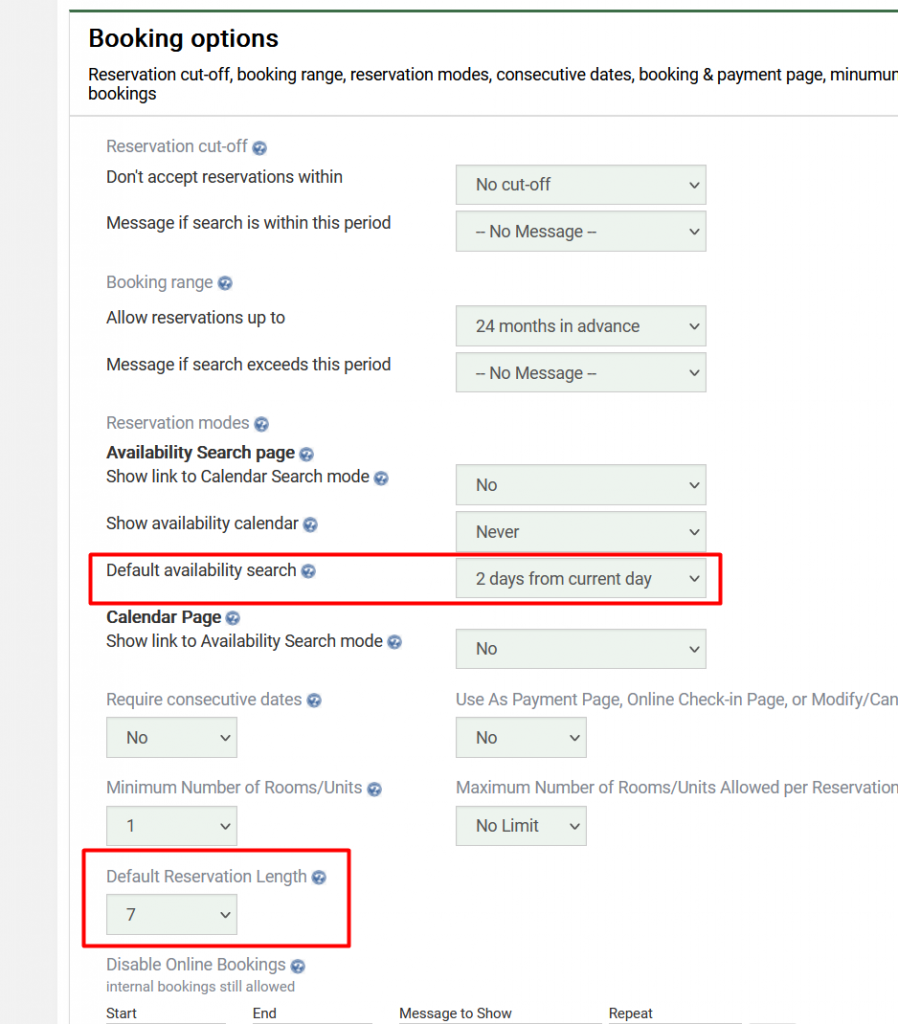
Task: Open the No cut-off reservation dropdown
Action: tap(580, 185)
